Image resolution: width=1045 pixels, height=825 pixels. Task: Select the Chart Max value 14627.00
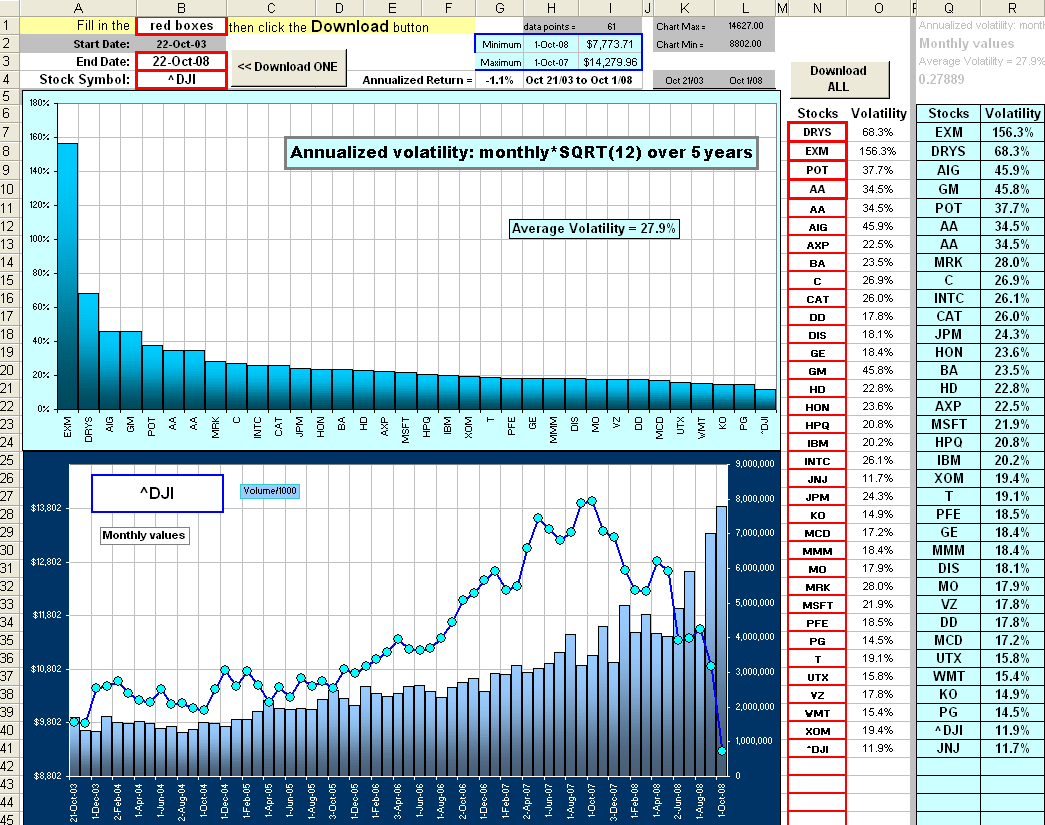click(745, 26)
